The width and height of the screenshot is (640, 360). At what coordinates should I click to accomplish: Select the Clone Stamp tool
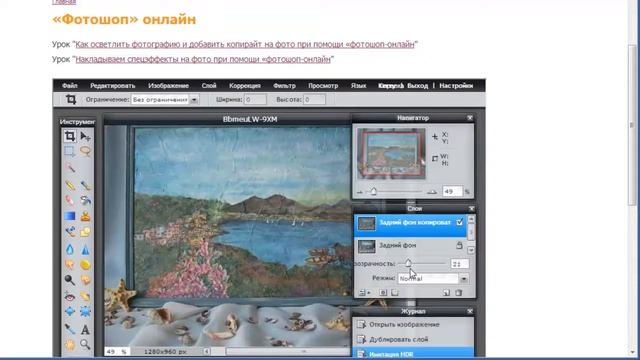[x=85, y=216]
